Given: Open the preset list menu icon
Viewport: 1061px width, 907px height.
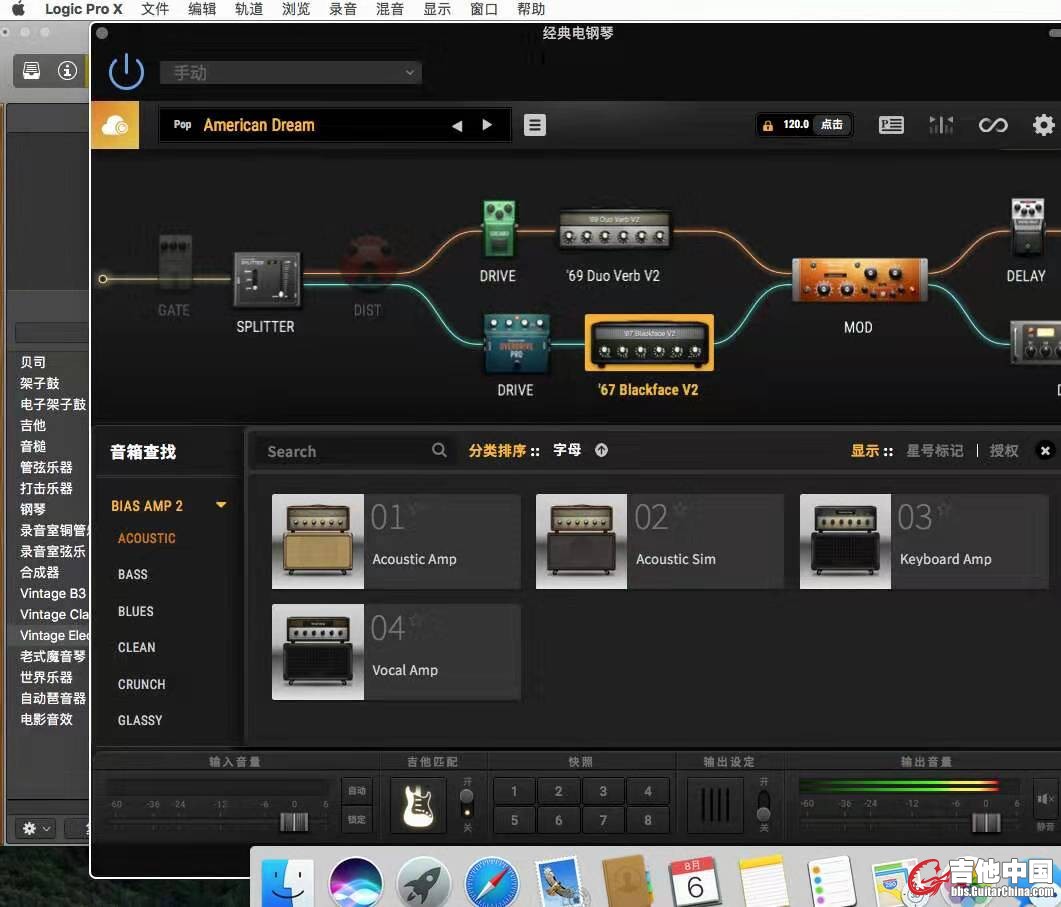Looking at the screenshot, I should pos(535,125).
